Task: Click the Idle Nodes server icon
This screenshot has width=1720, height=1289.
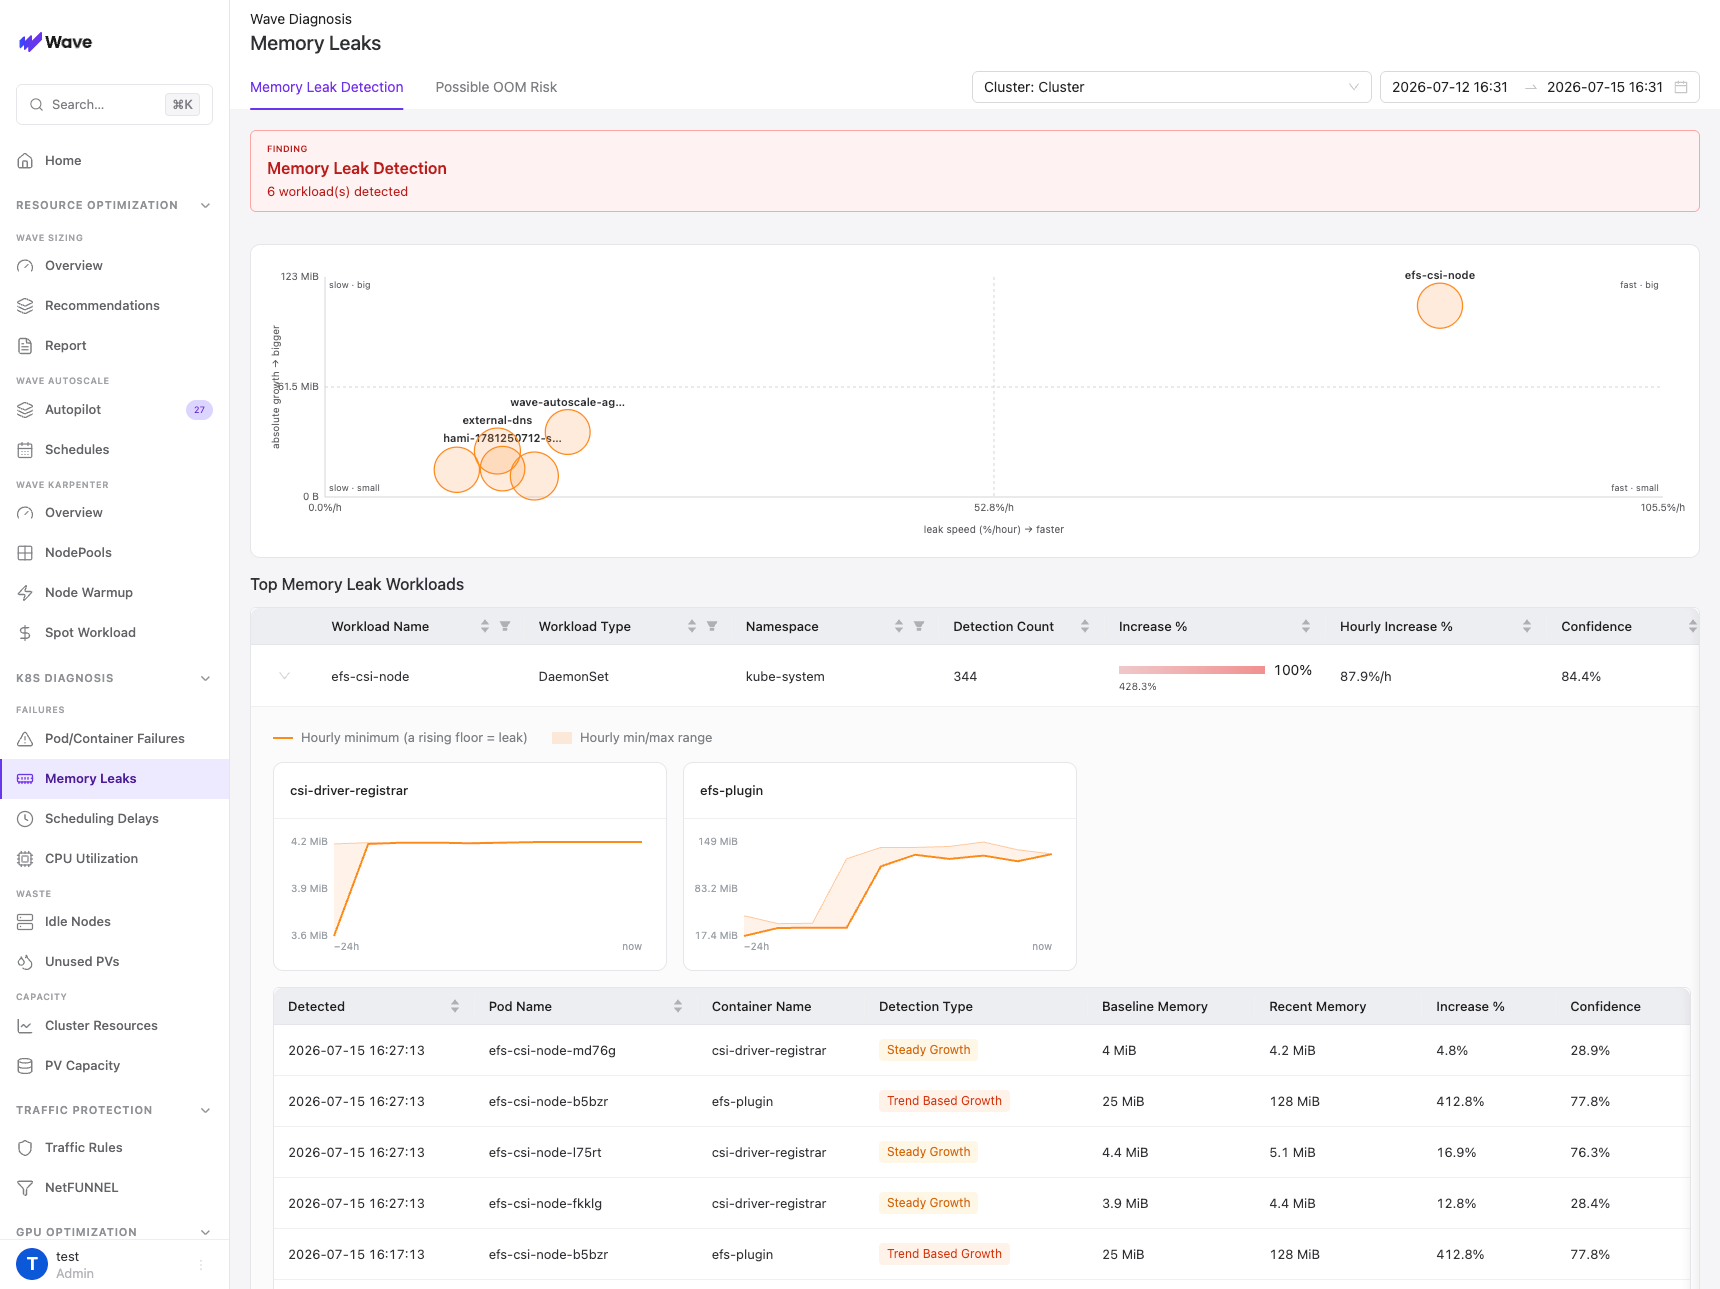Action: click(x=25, y=922)
